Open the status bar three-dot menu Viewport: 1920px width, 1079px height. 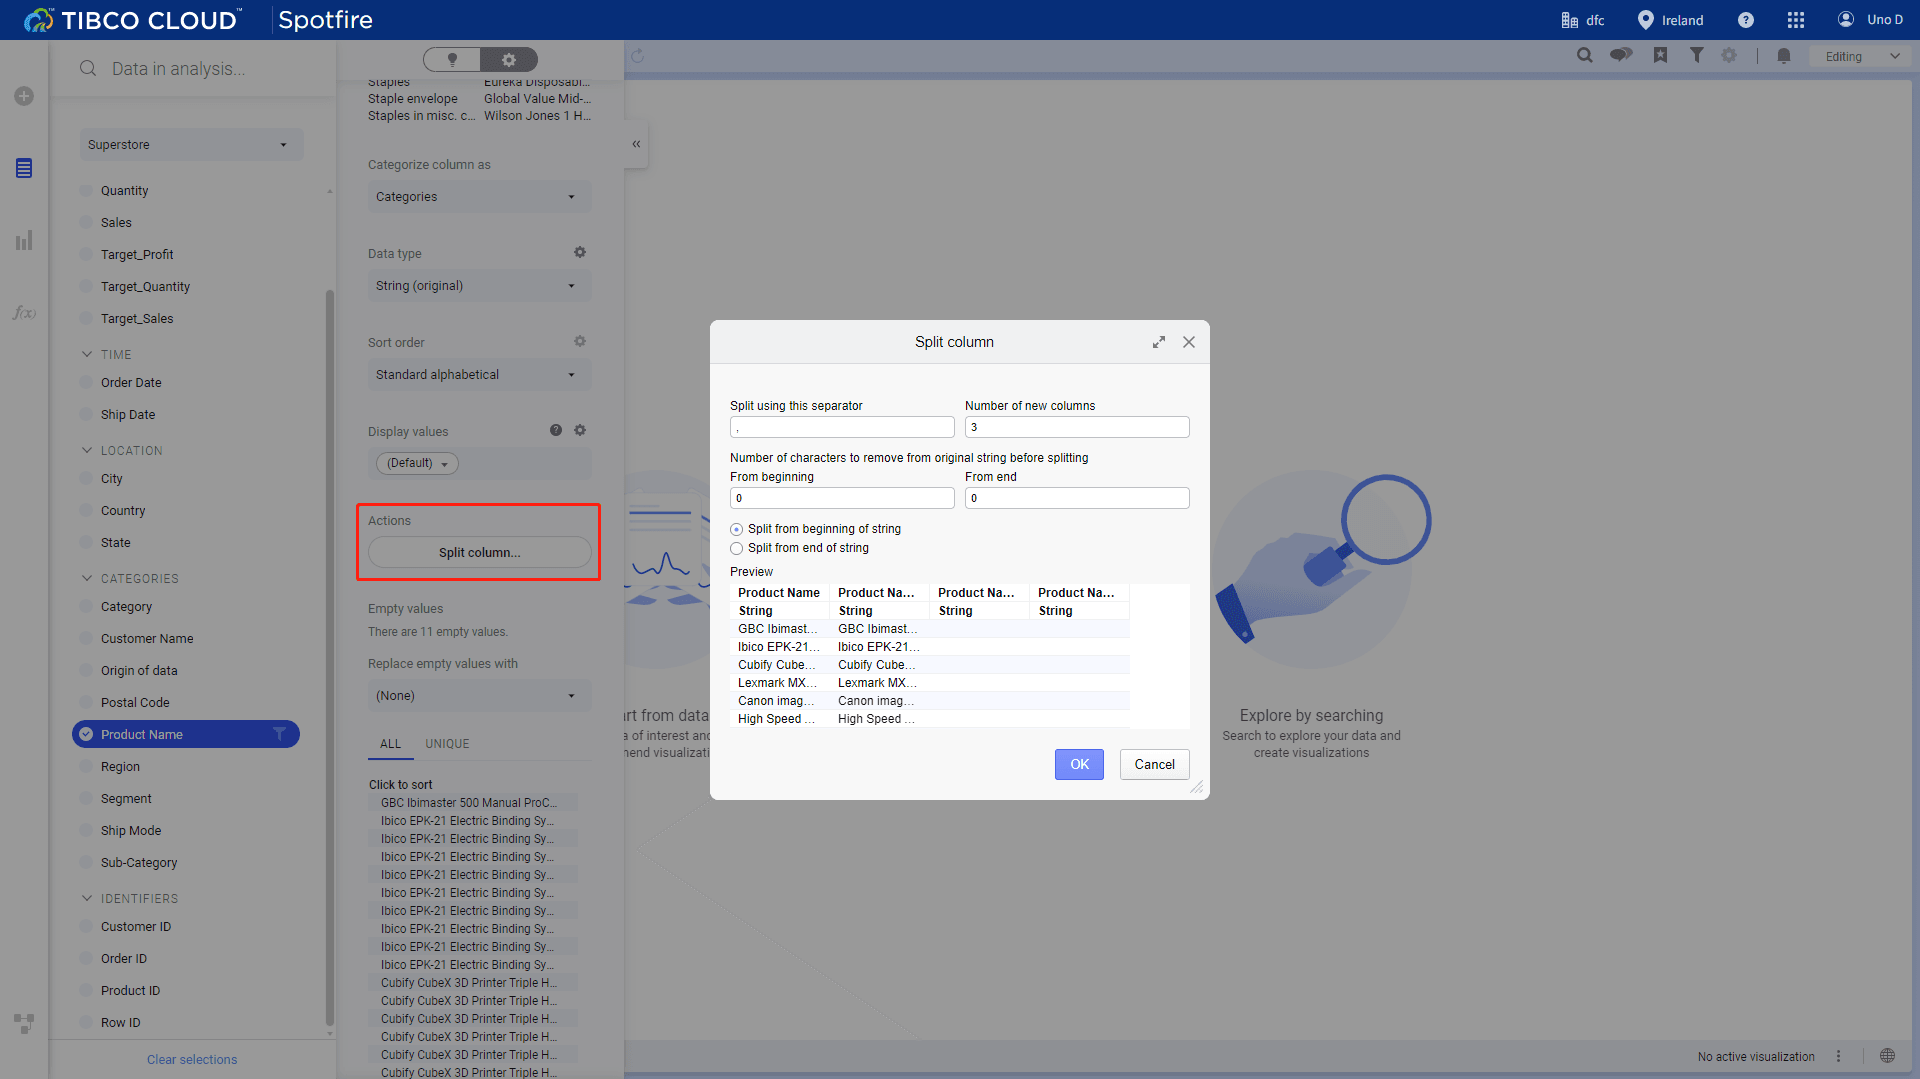[1838, 1056]
